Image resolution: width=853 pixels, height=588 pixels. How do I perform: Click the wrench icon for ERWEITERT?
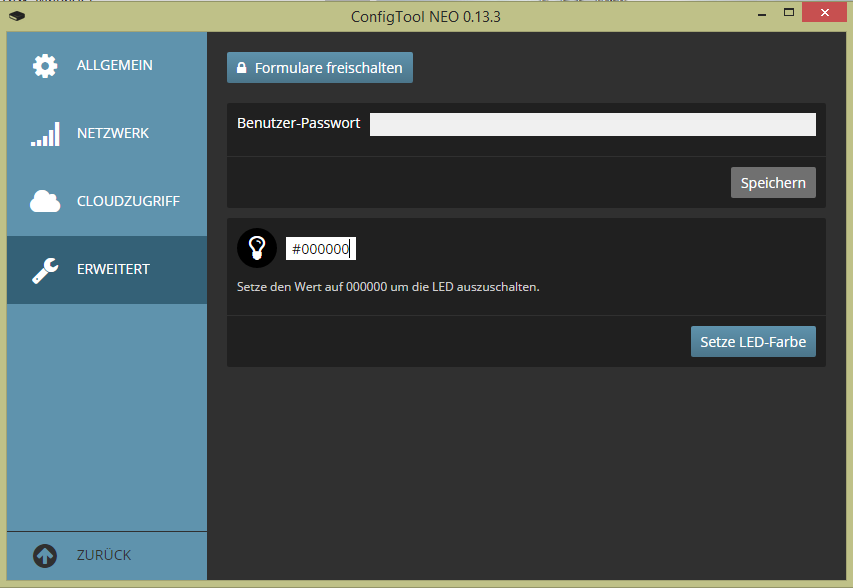coord(45,270)
